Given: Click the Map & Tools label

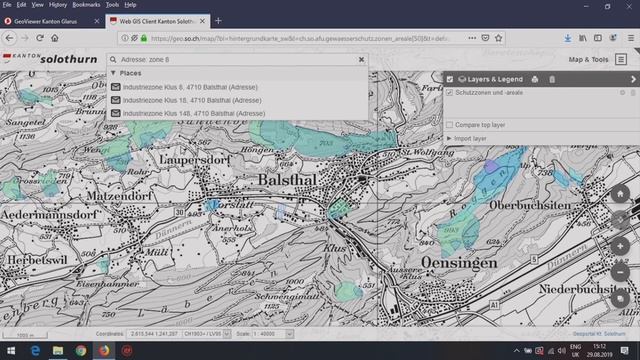Looking at the screenshot, I should click(x=588, y=60).
